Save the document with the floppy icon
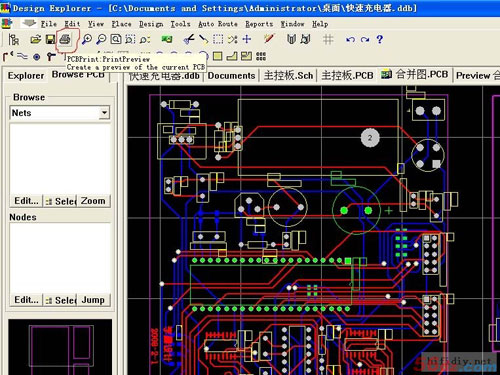This screenshot has width=500, height=375. tap(50, 39)
